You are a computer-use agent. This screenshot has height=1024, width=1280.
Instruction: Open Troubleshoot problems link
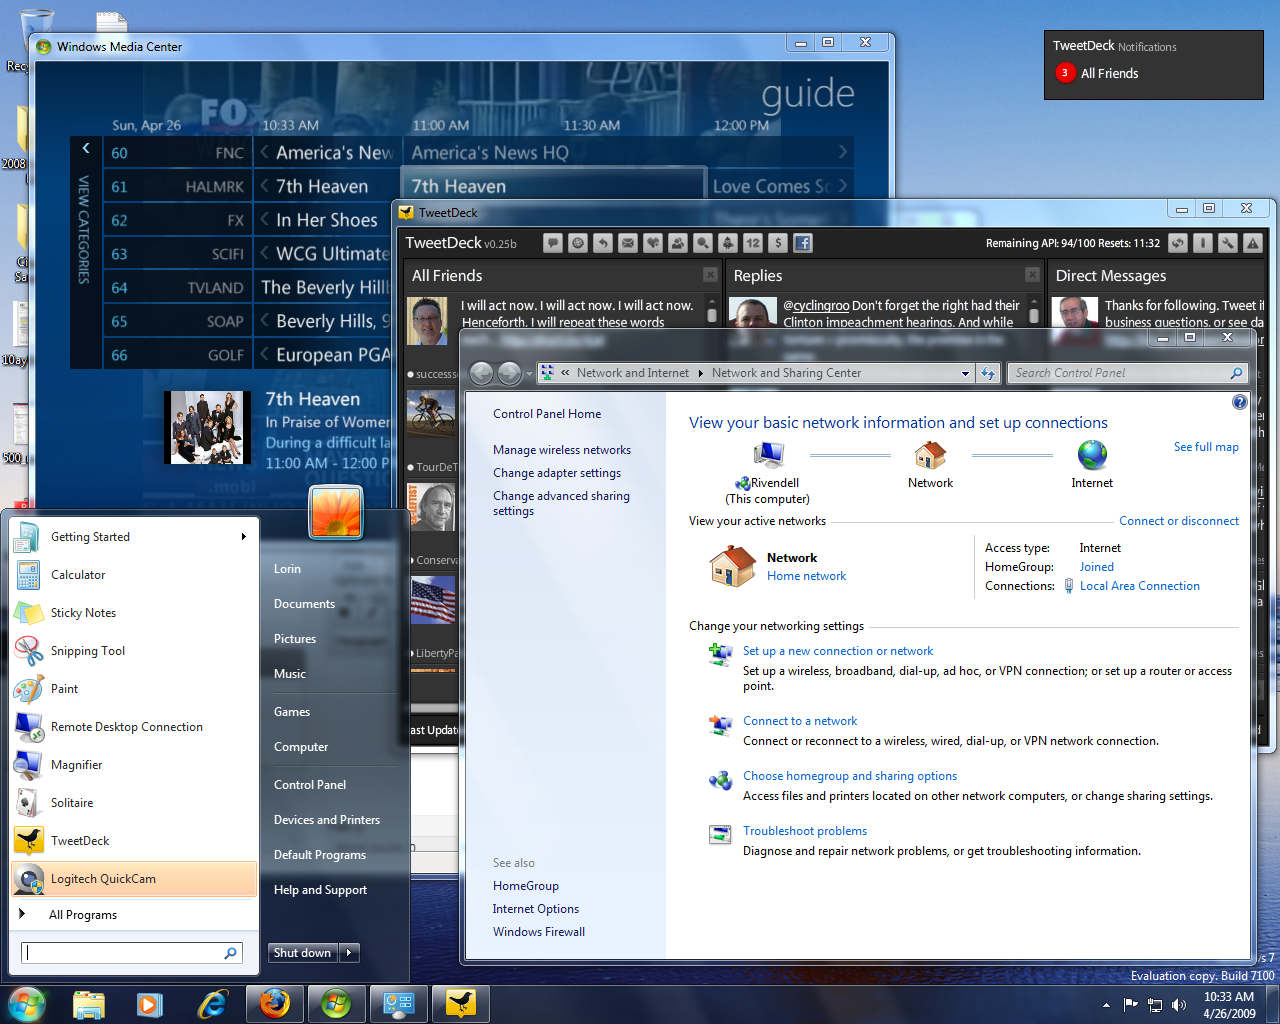click(805, 831)
